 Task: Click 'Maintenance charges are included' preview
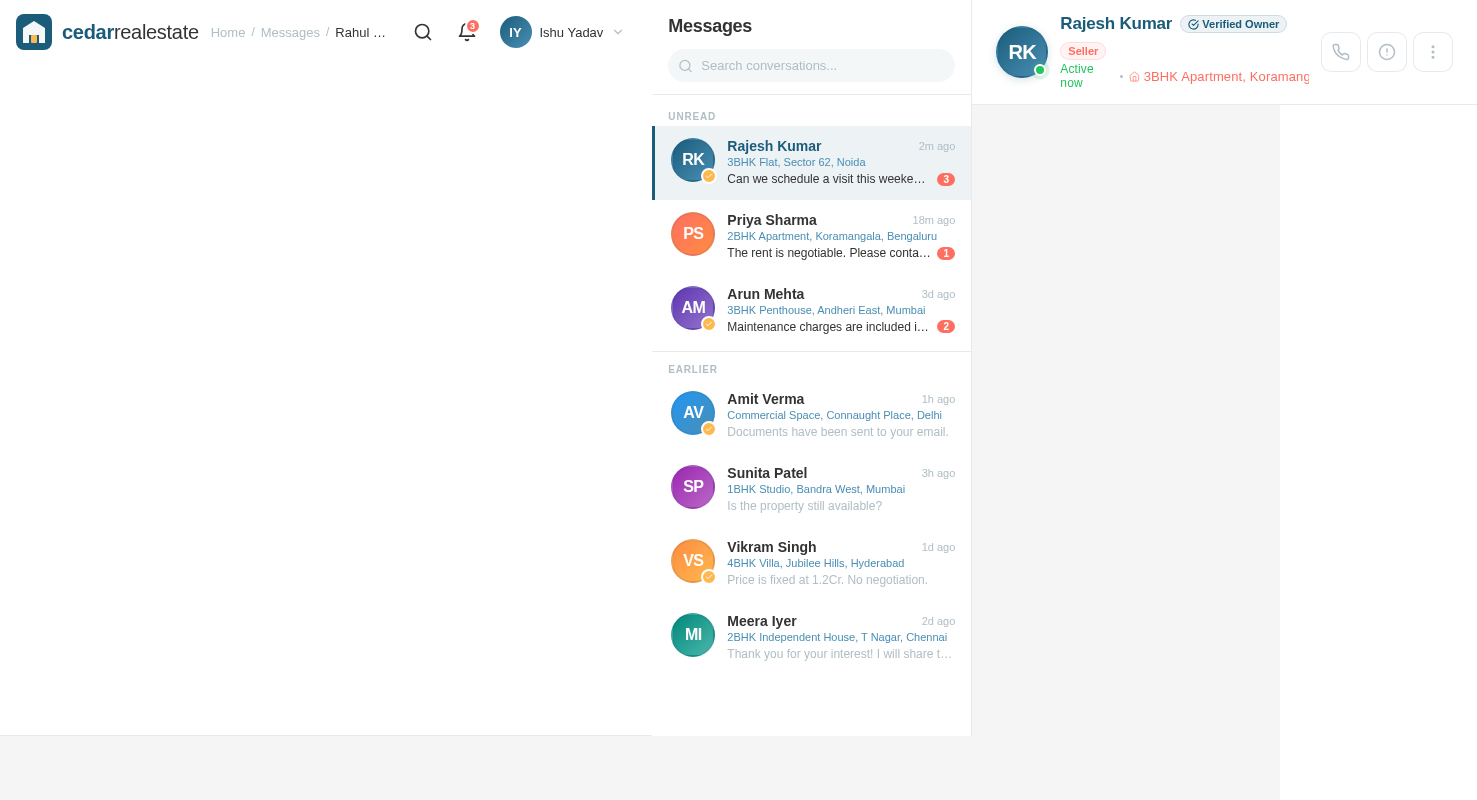click(x=829, y=327)
